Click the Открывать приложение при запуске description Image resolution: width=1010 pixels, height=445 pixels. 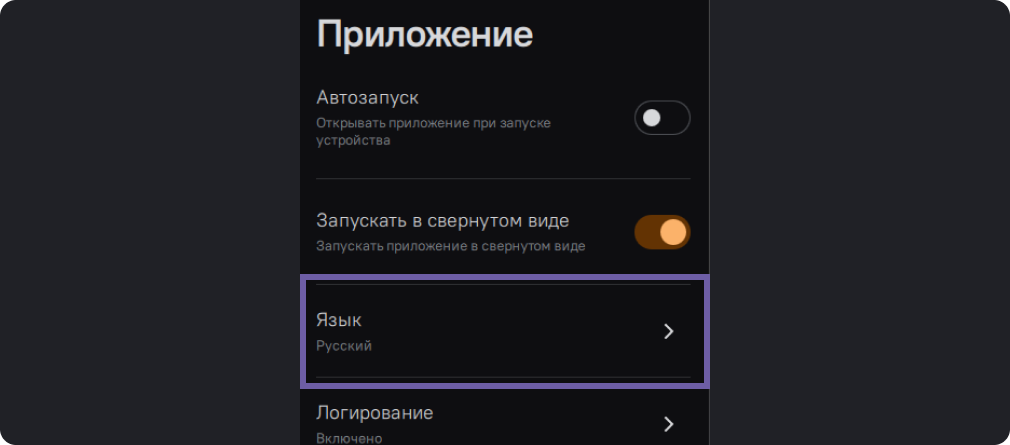pos(433,123)
